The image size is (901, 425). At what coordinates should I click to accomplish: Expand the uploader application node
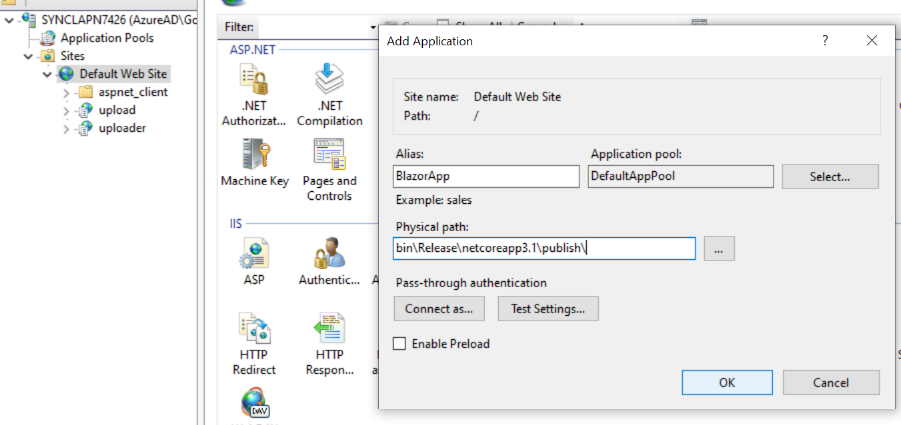(x=66, y=128)
